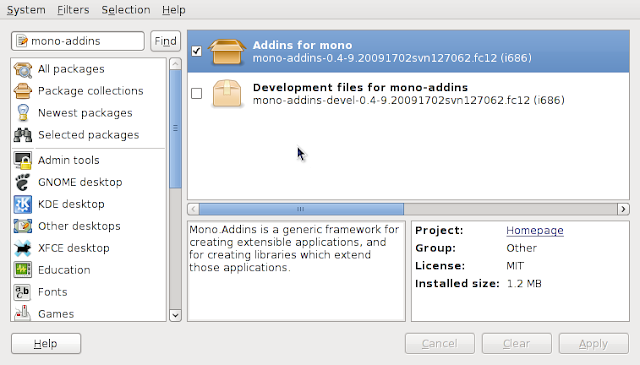This screenshot has width=640, height=365.
Task: Click the category list vertical scrollbar thumb
Action: (x=175, y=129)
